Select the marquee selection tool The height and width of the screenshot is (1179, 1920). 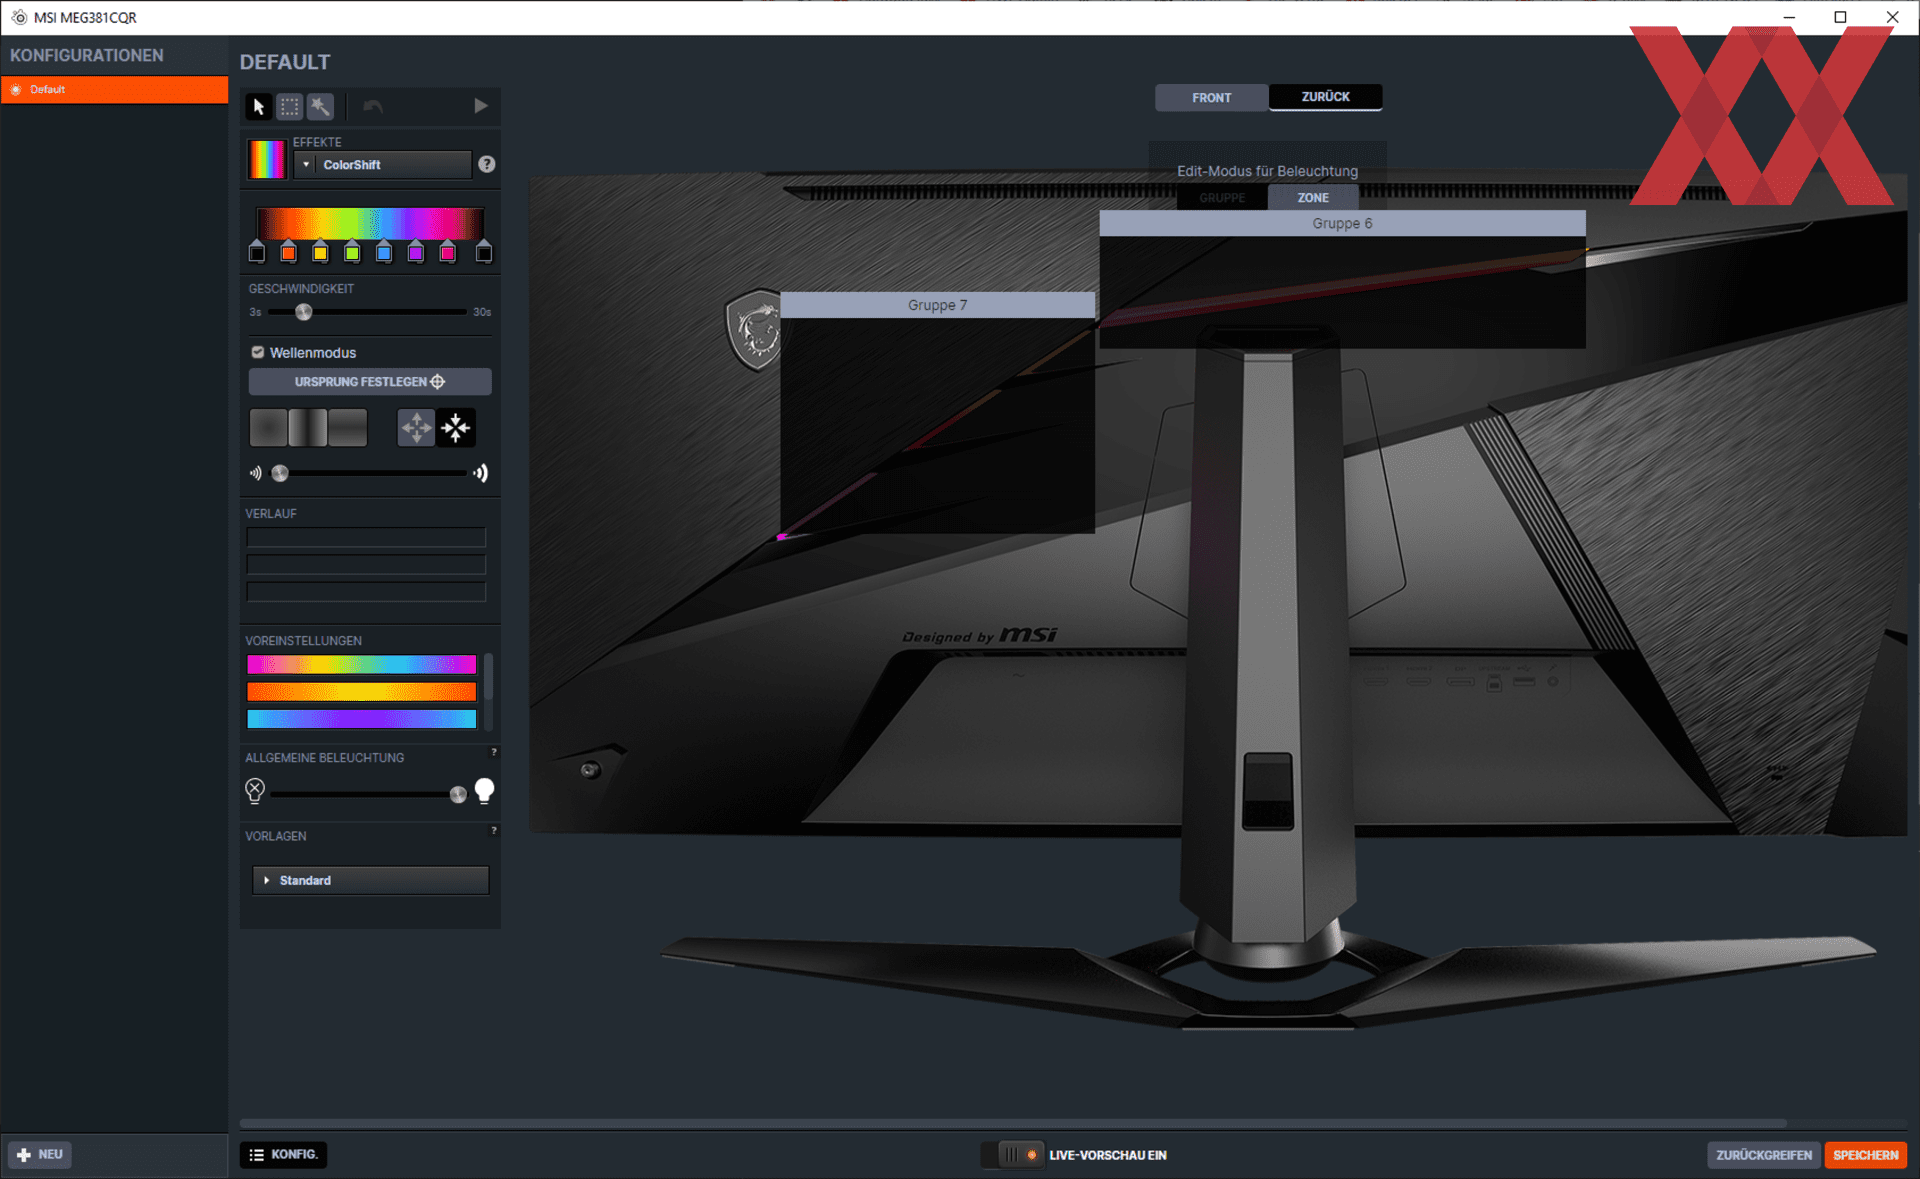290,106
